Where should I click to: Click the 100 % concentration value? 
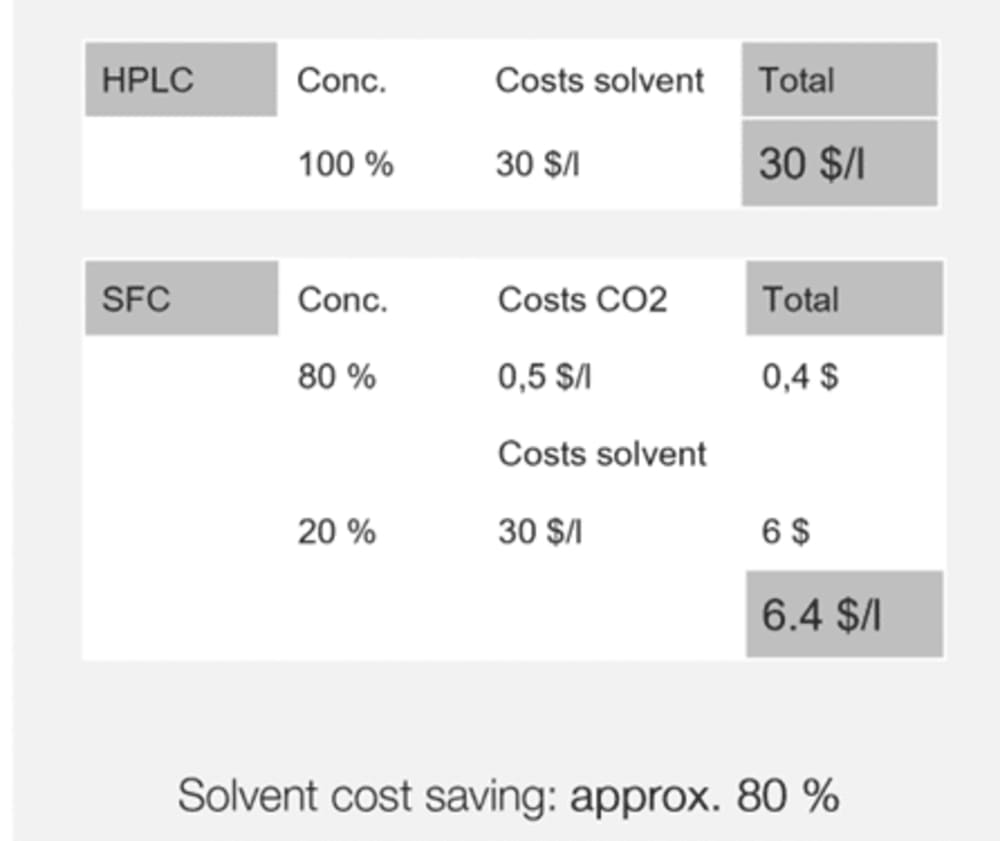pyautogui.click(x=345, y=164)
